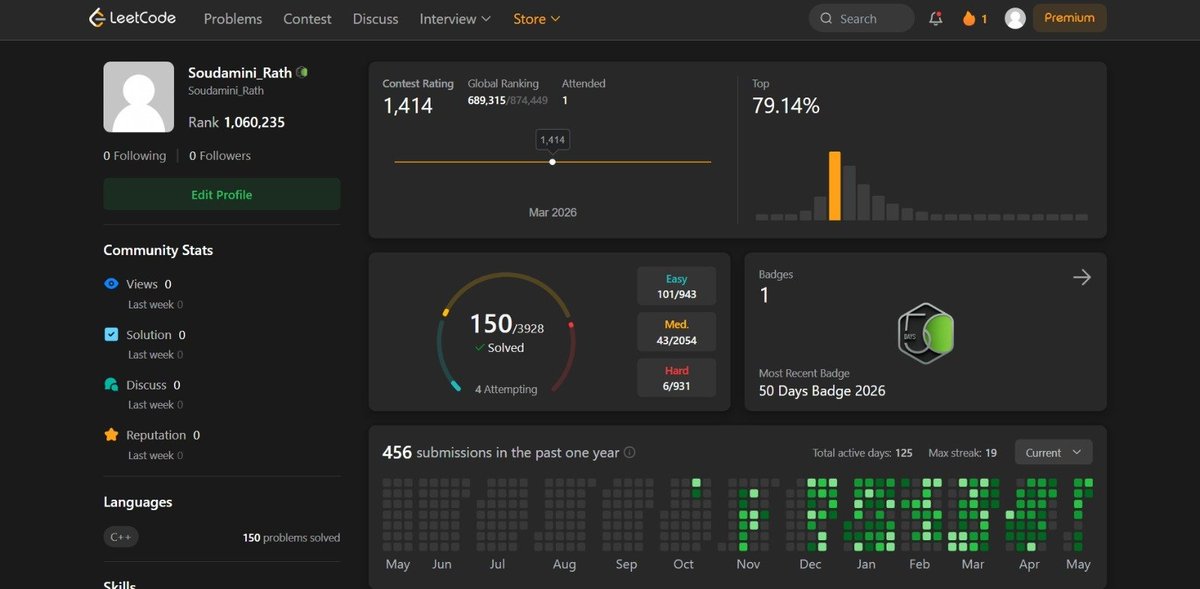Click the search magnifier icon
1200x589 pixels.
826,18
